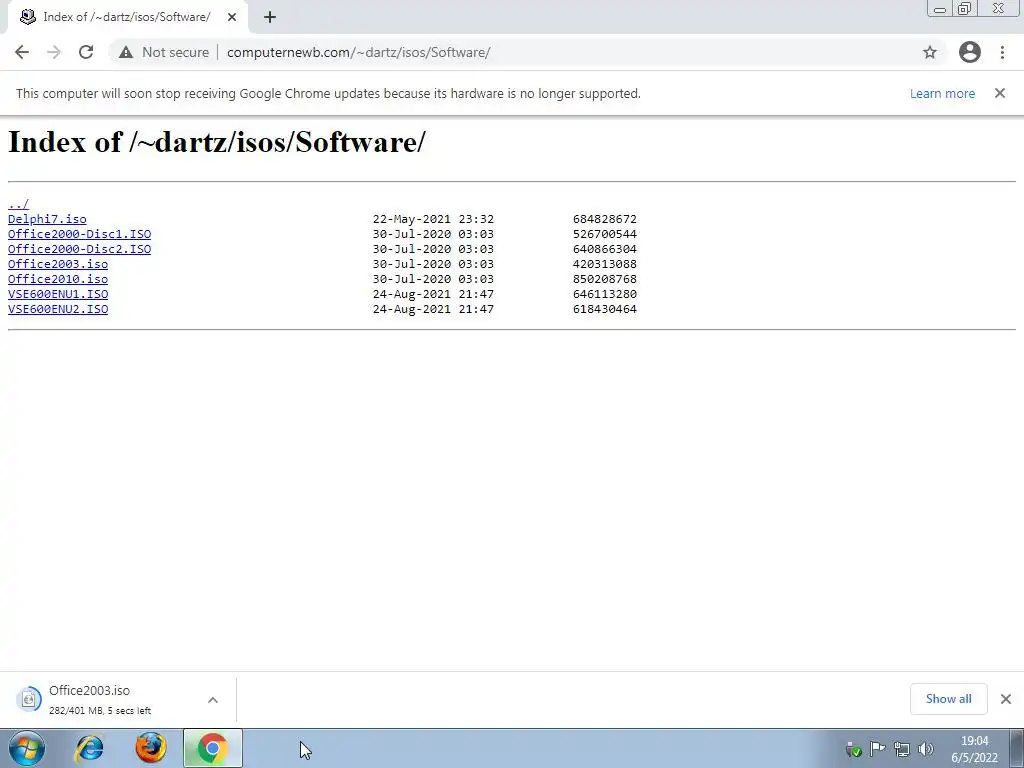
Task: Select the Index of /~dartz/isos/Software/ tab
Action: pyautogui.click(x=127, y=17)
